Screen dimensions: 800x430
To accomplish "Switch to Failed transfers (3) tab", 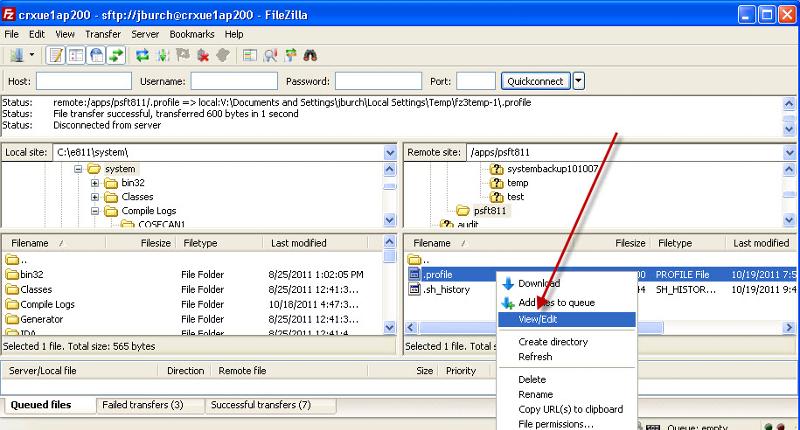I will tap(143, 405).
